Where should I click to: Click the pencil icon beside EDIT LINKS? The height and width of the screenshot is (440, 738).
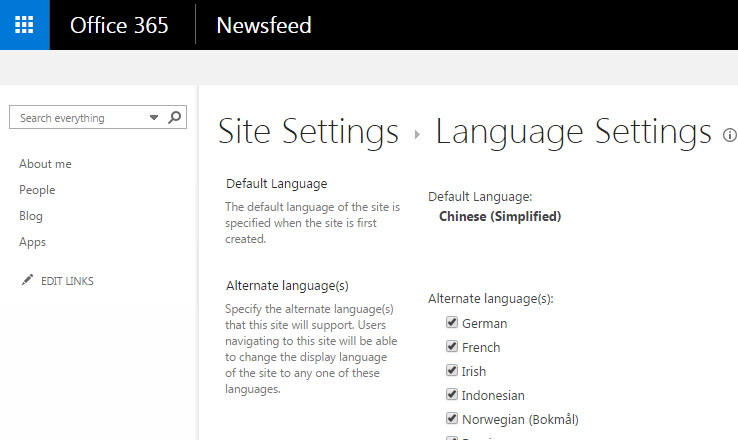tap(27, 280)
